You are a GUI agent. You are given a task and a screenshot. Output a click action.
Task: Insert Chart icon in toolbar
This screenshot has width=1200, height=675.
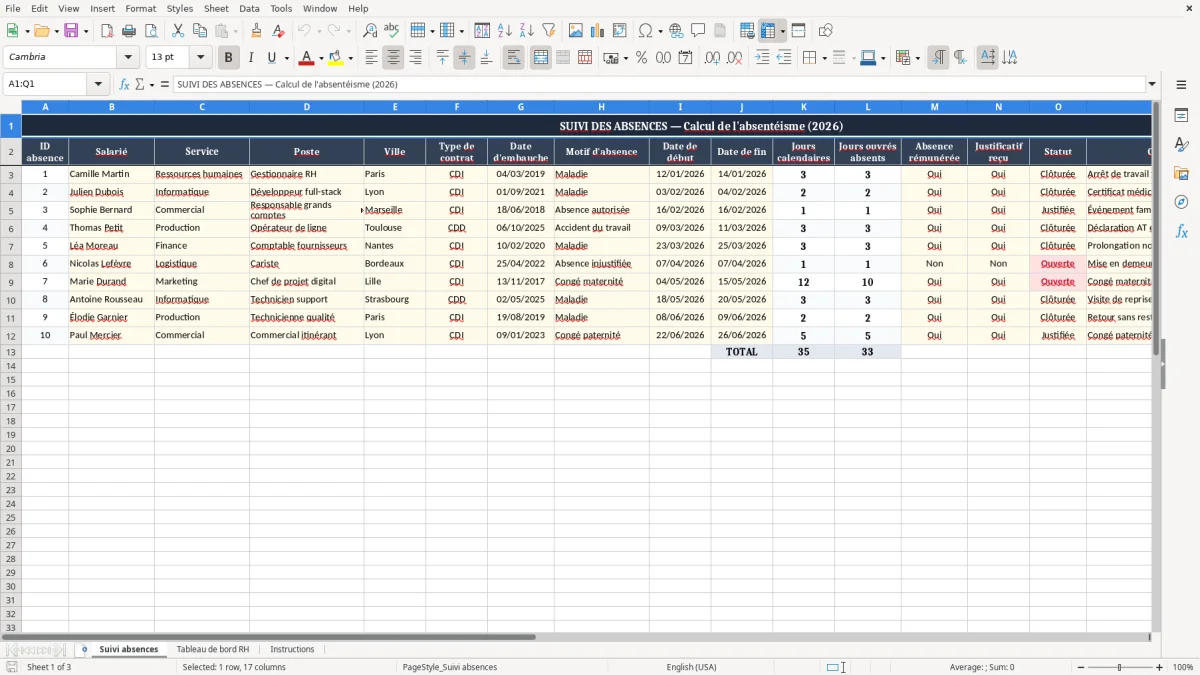pos(598,31)
